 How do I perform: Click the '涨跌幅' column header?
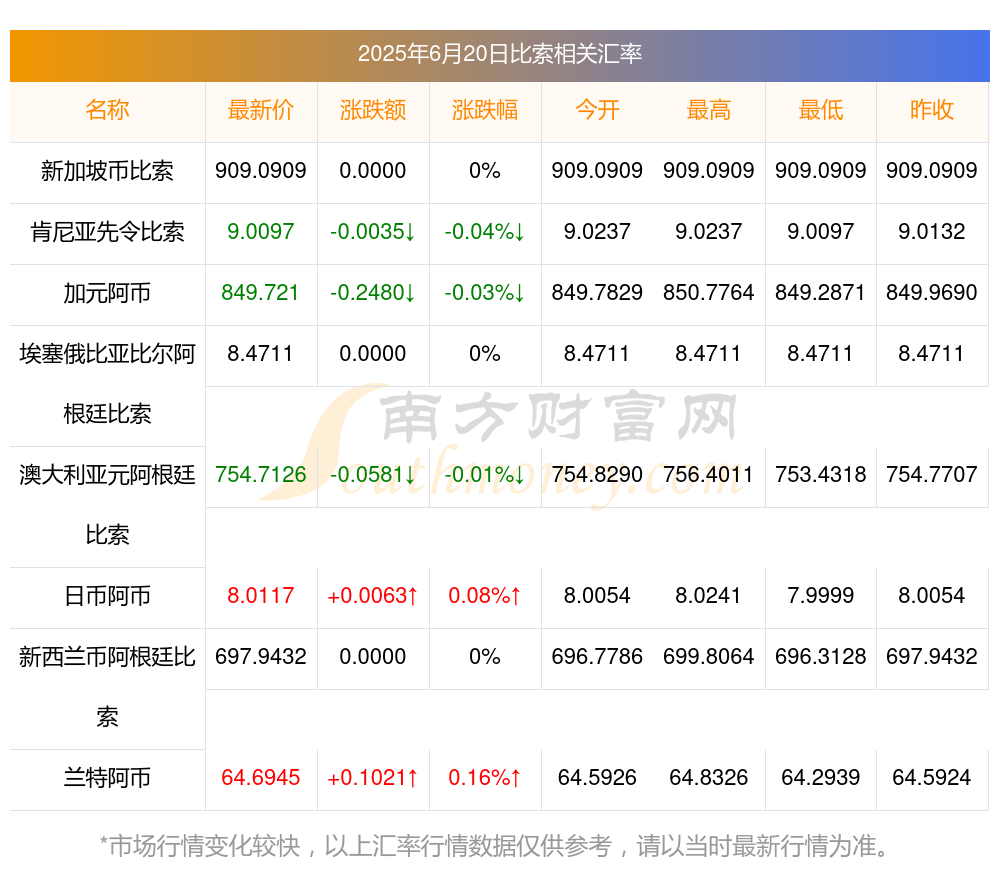485,110
